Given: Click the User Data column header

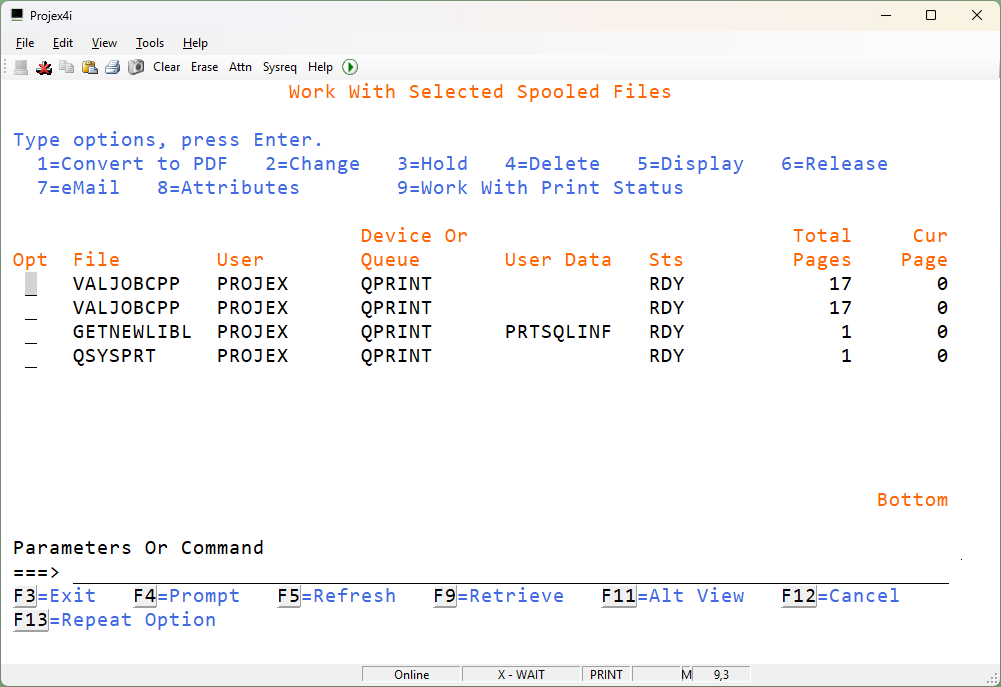Looking at the screenshot, I should (558, 260).
